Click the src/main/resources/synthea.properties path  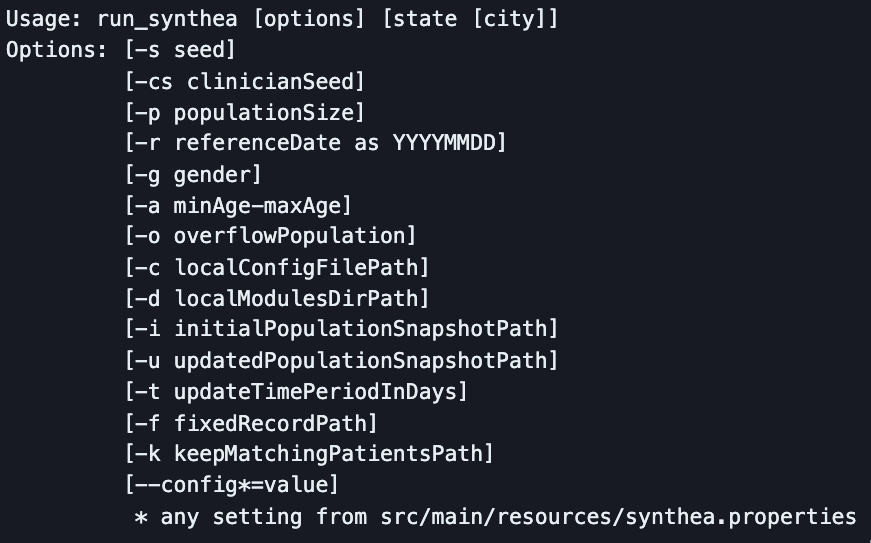click(618, 517)
